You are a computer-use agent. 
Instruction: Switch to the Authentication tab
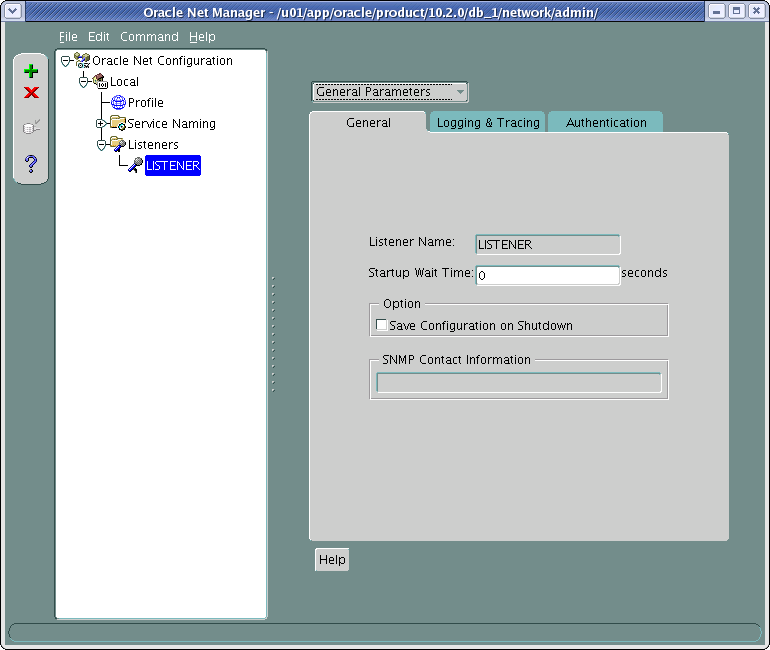[x=606, y=122]
